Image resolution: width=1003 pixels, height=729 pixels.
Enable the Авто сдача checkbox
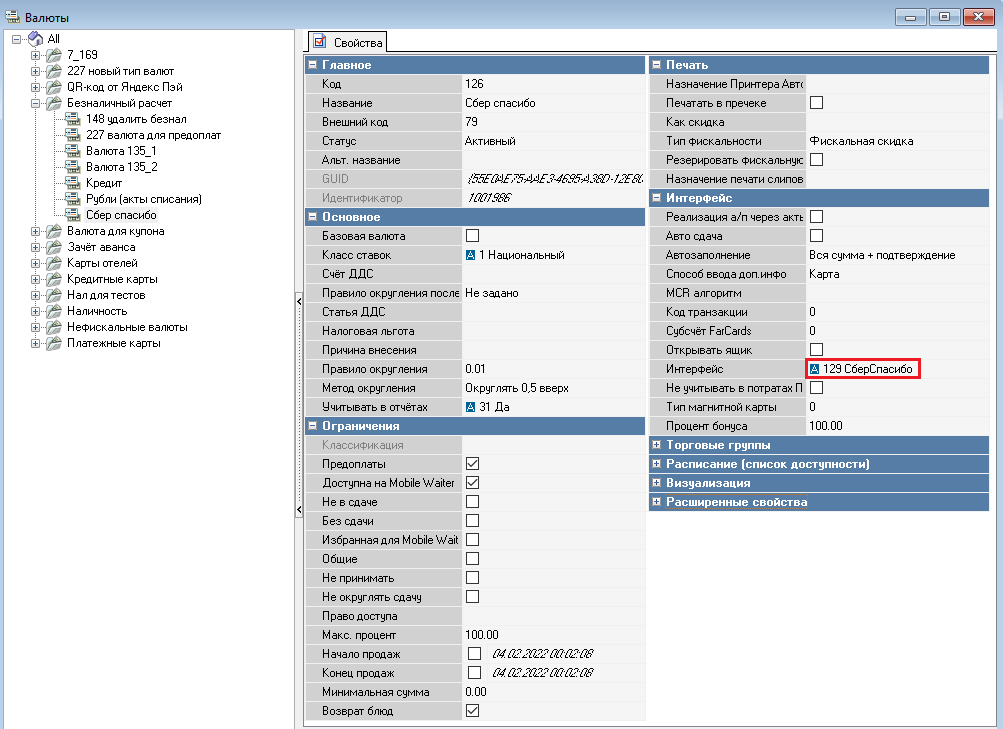pos(816,236)
